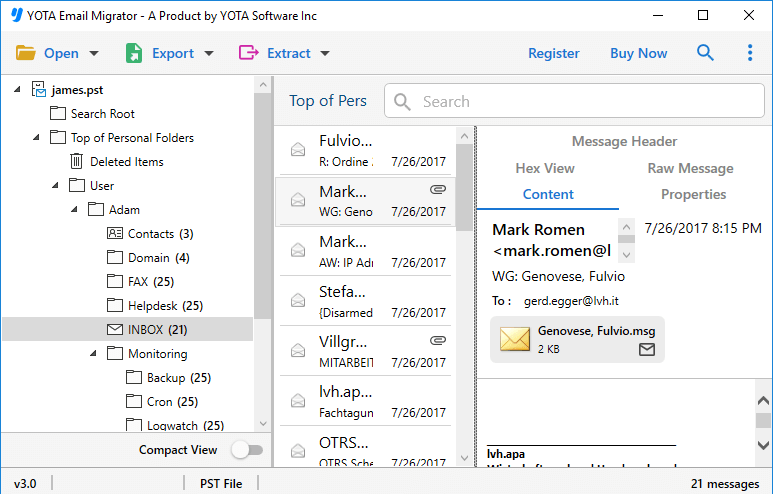Click the Export file icon

click(x=133, y=53)
